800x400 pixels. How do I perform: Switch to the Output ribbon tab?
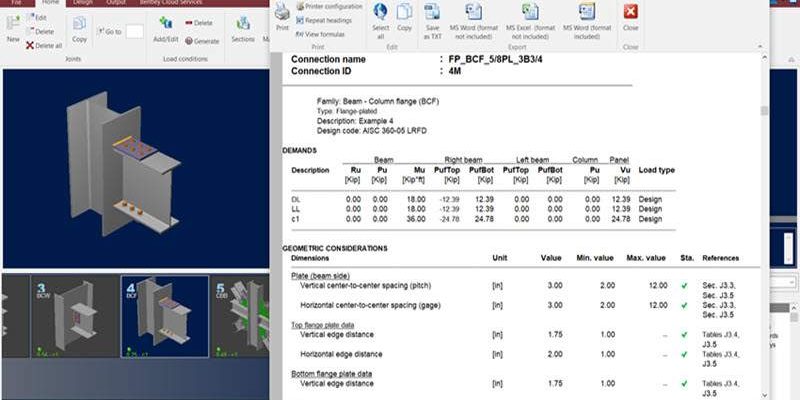(x=116, y=2)
